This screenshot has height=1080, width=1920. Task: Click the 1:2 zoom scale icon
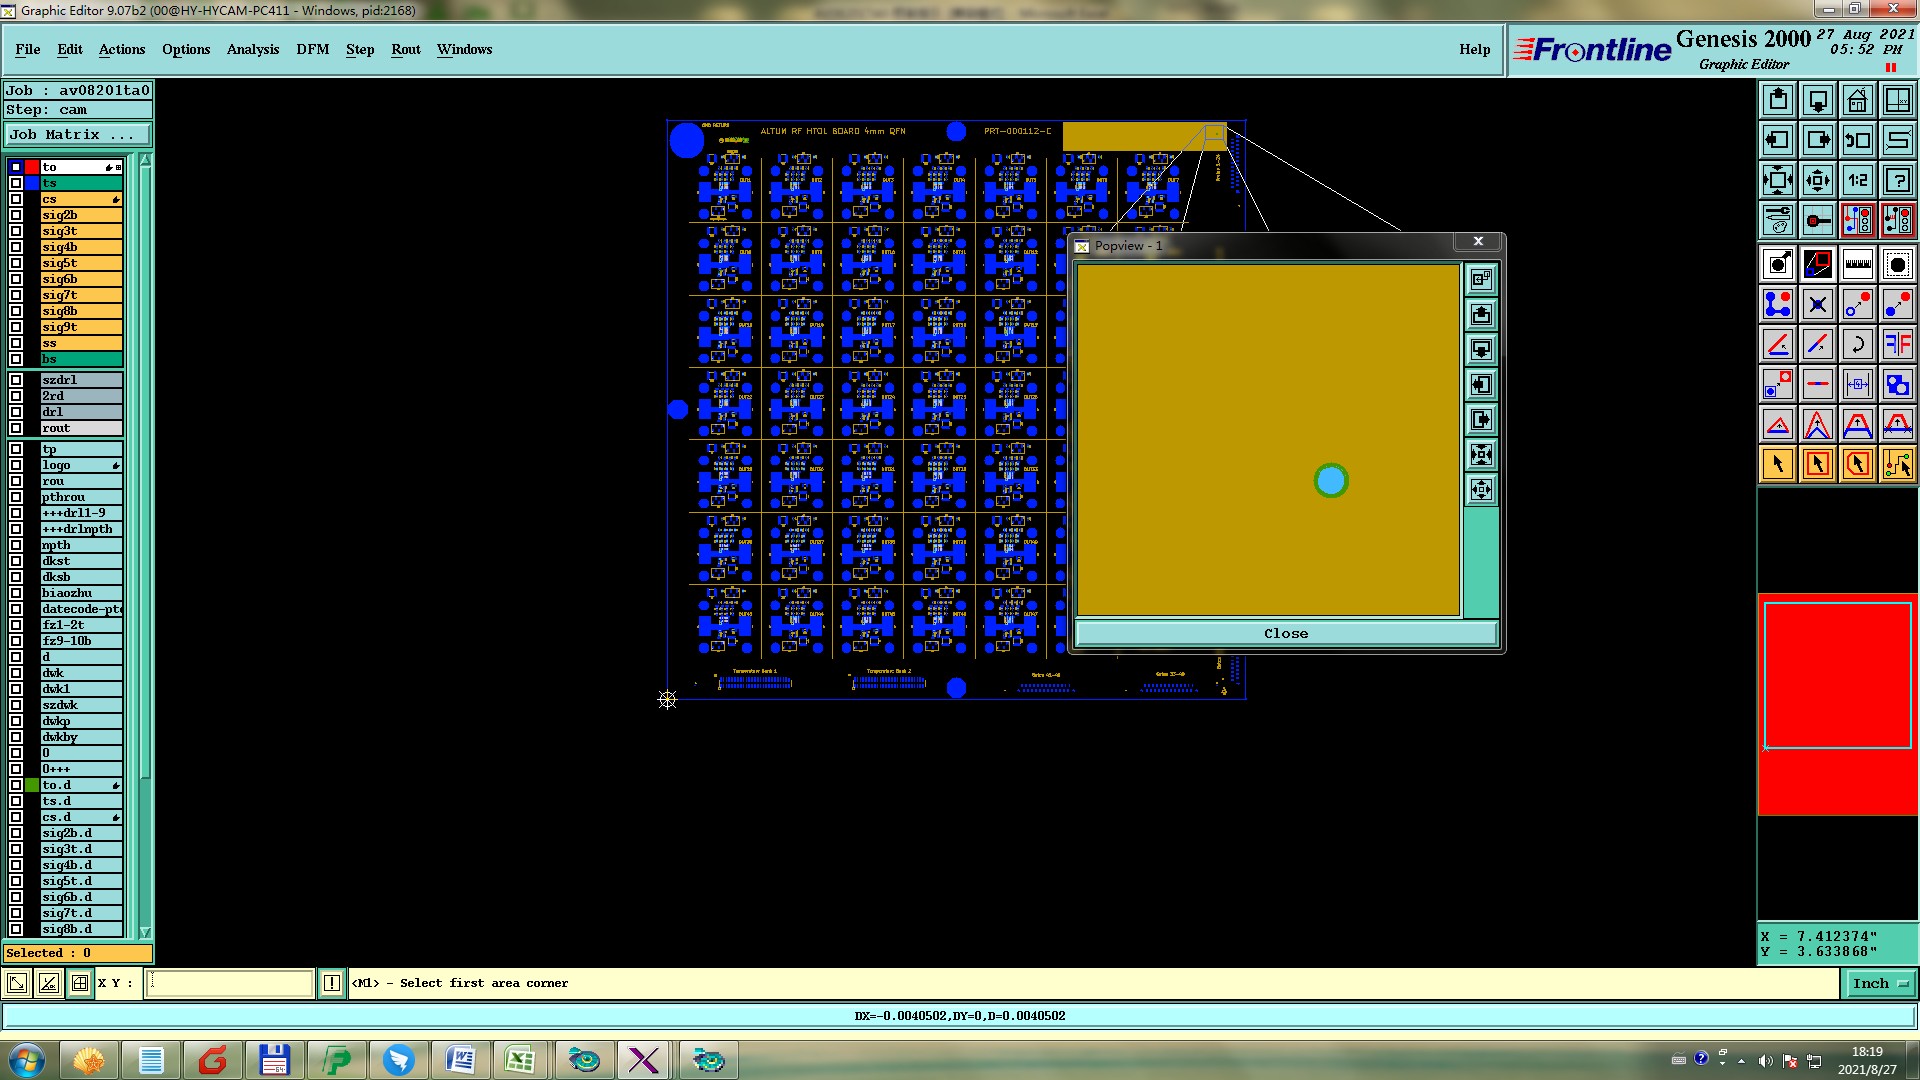coord(1857,180)
